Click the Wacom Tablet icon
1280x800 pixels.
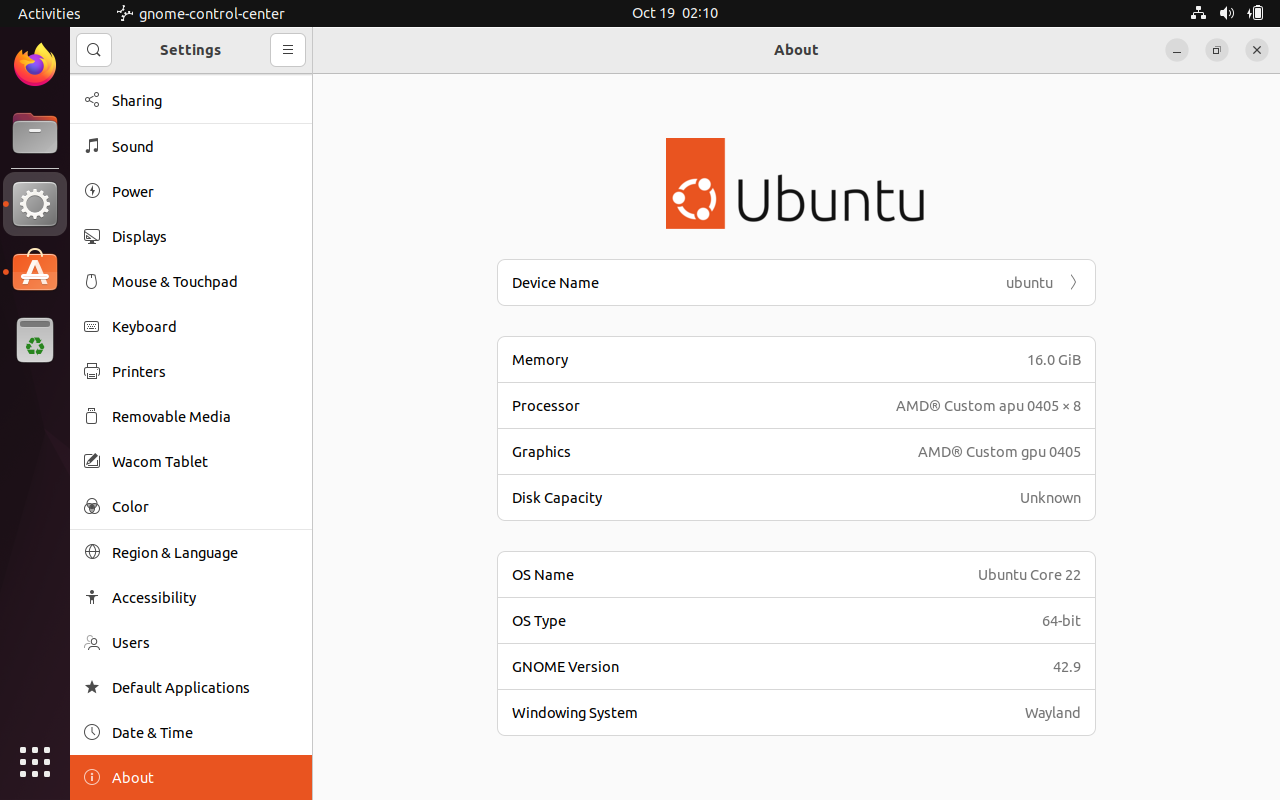coord(92,461)
